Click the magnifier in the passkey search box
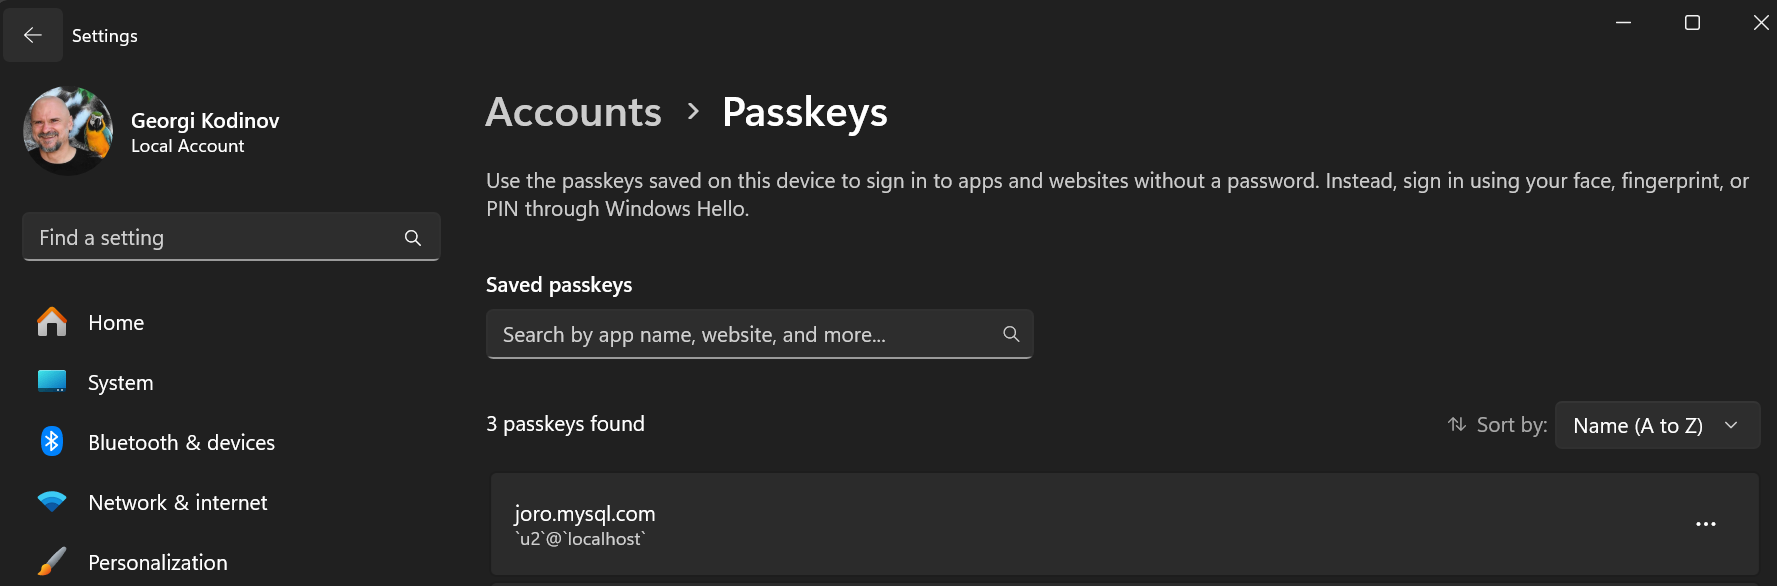Image resolution: width=1777 pixels, height=586 pixels. click(x=1010, y=333)
